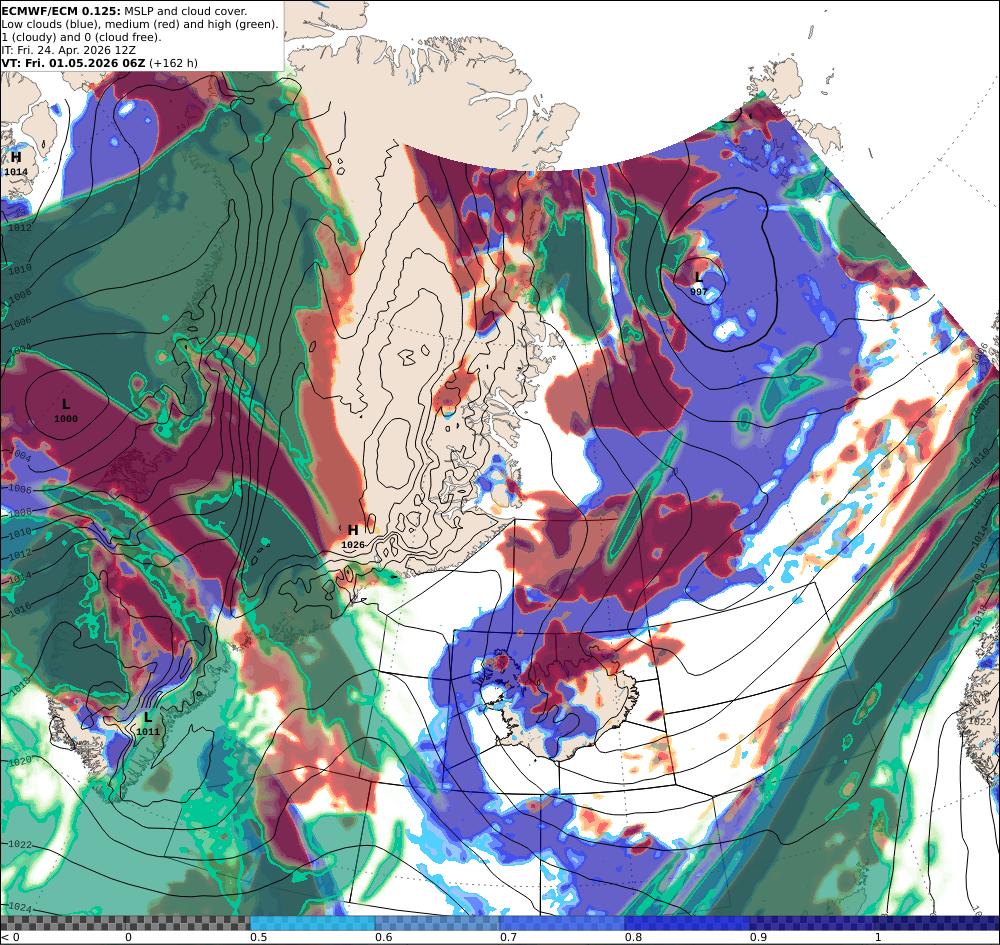
Task: Click the '0.6' color bar tick label
Action: pos(384,937)
